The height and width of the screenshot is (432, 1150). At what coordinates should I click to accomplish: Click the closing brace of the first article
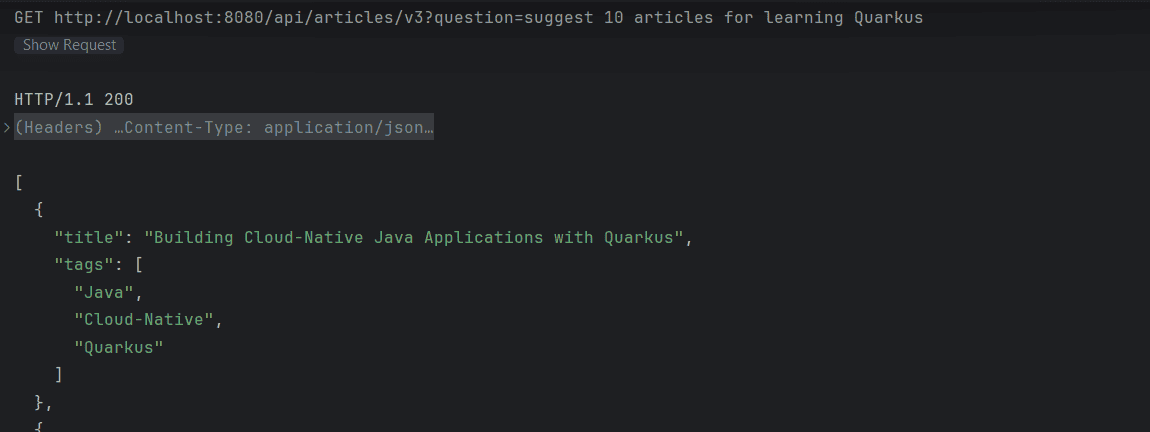[39, 403]
